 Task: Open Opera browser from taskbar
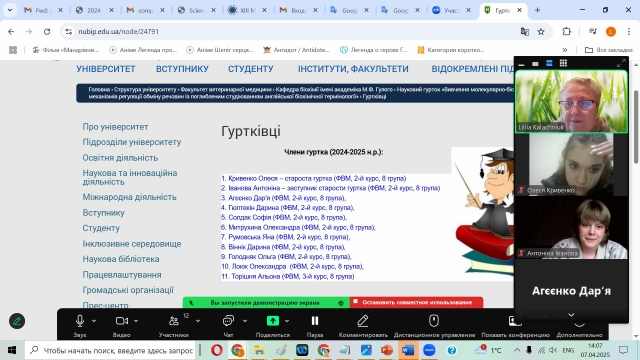tap(216, 350)
